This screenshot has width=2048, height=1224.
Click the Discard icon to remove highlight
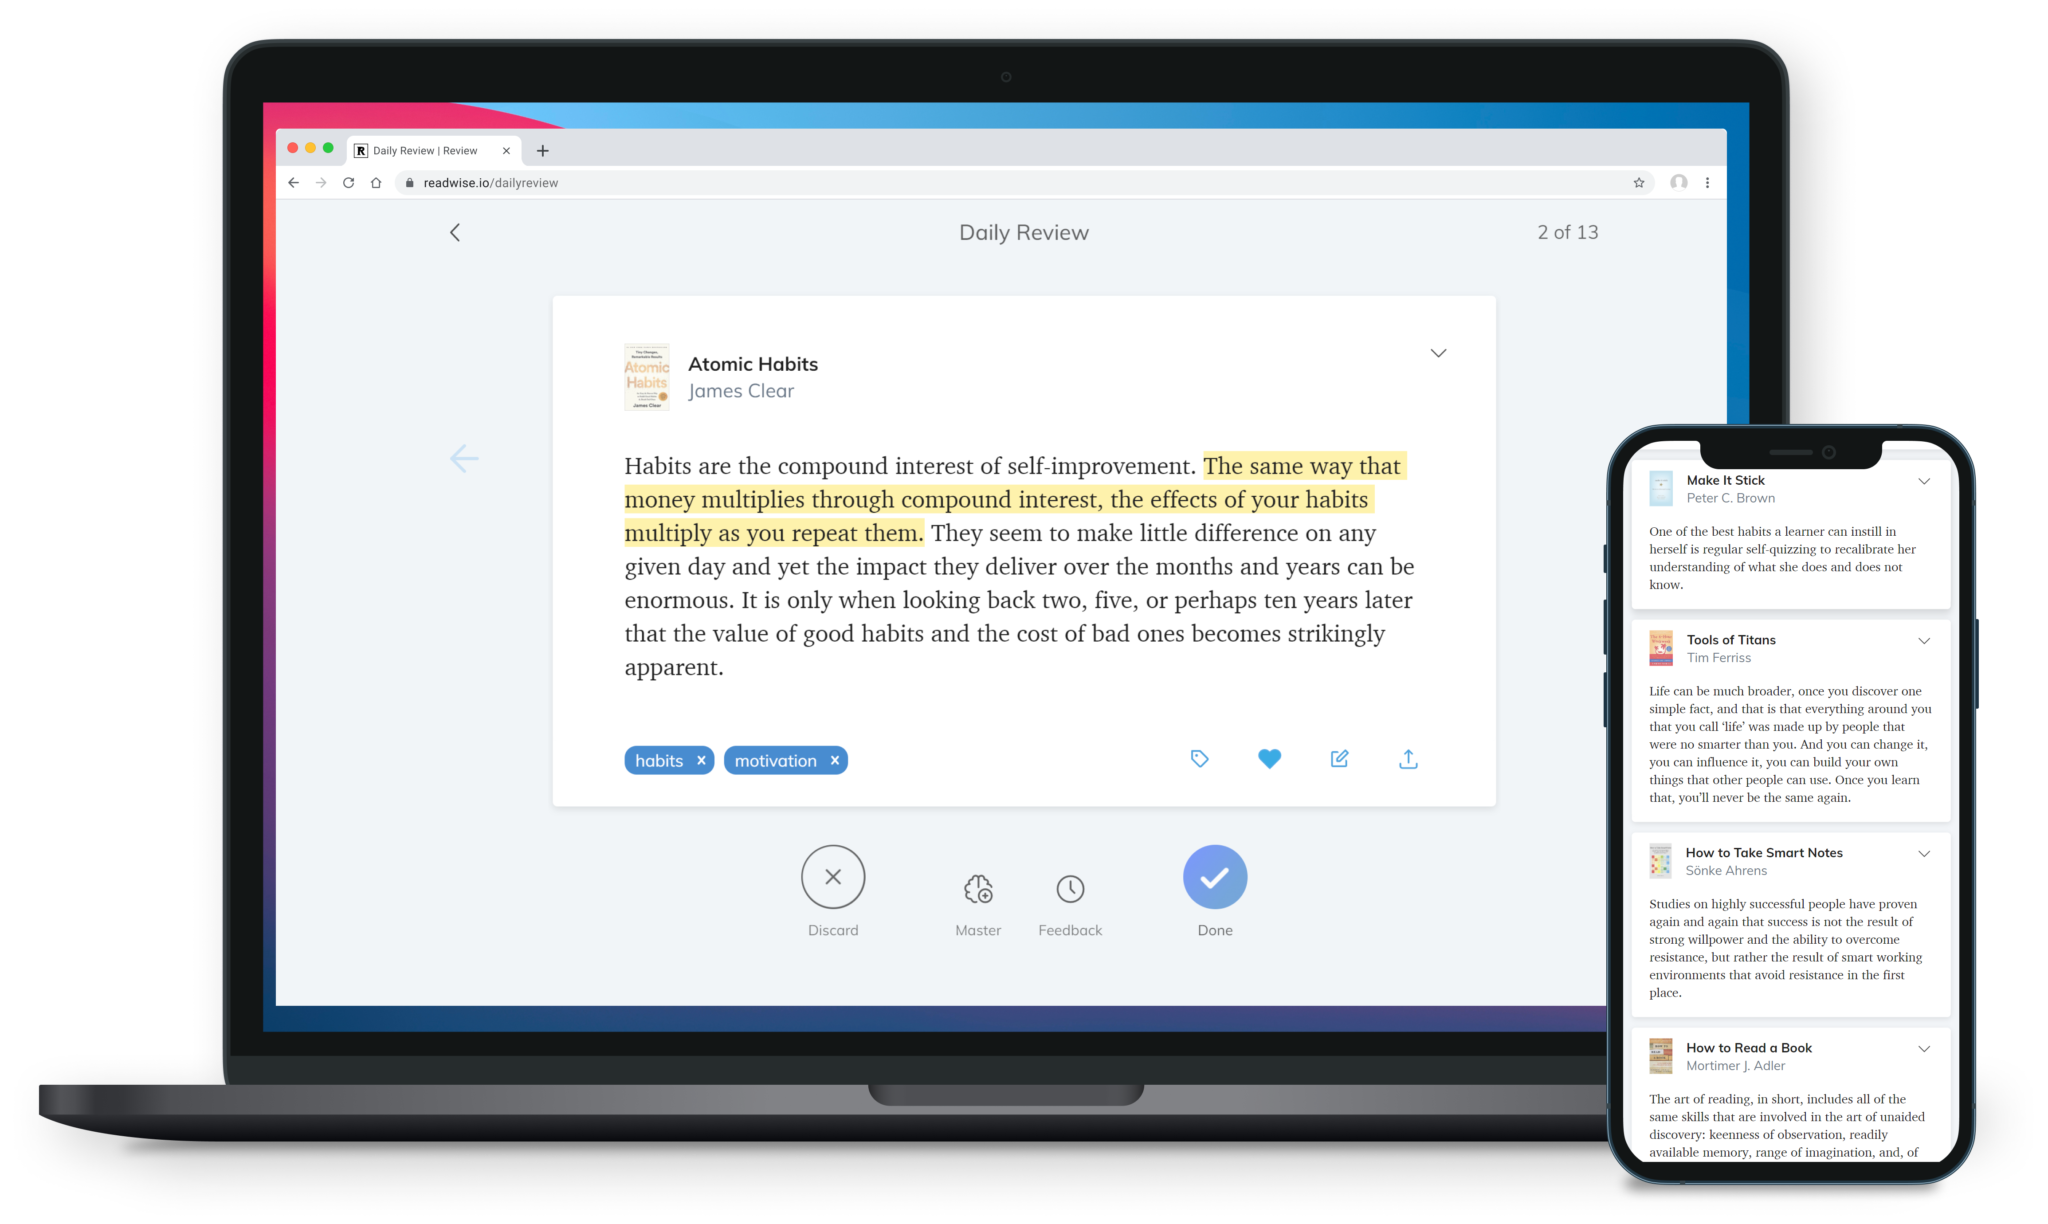833,876
